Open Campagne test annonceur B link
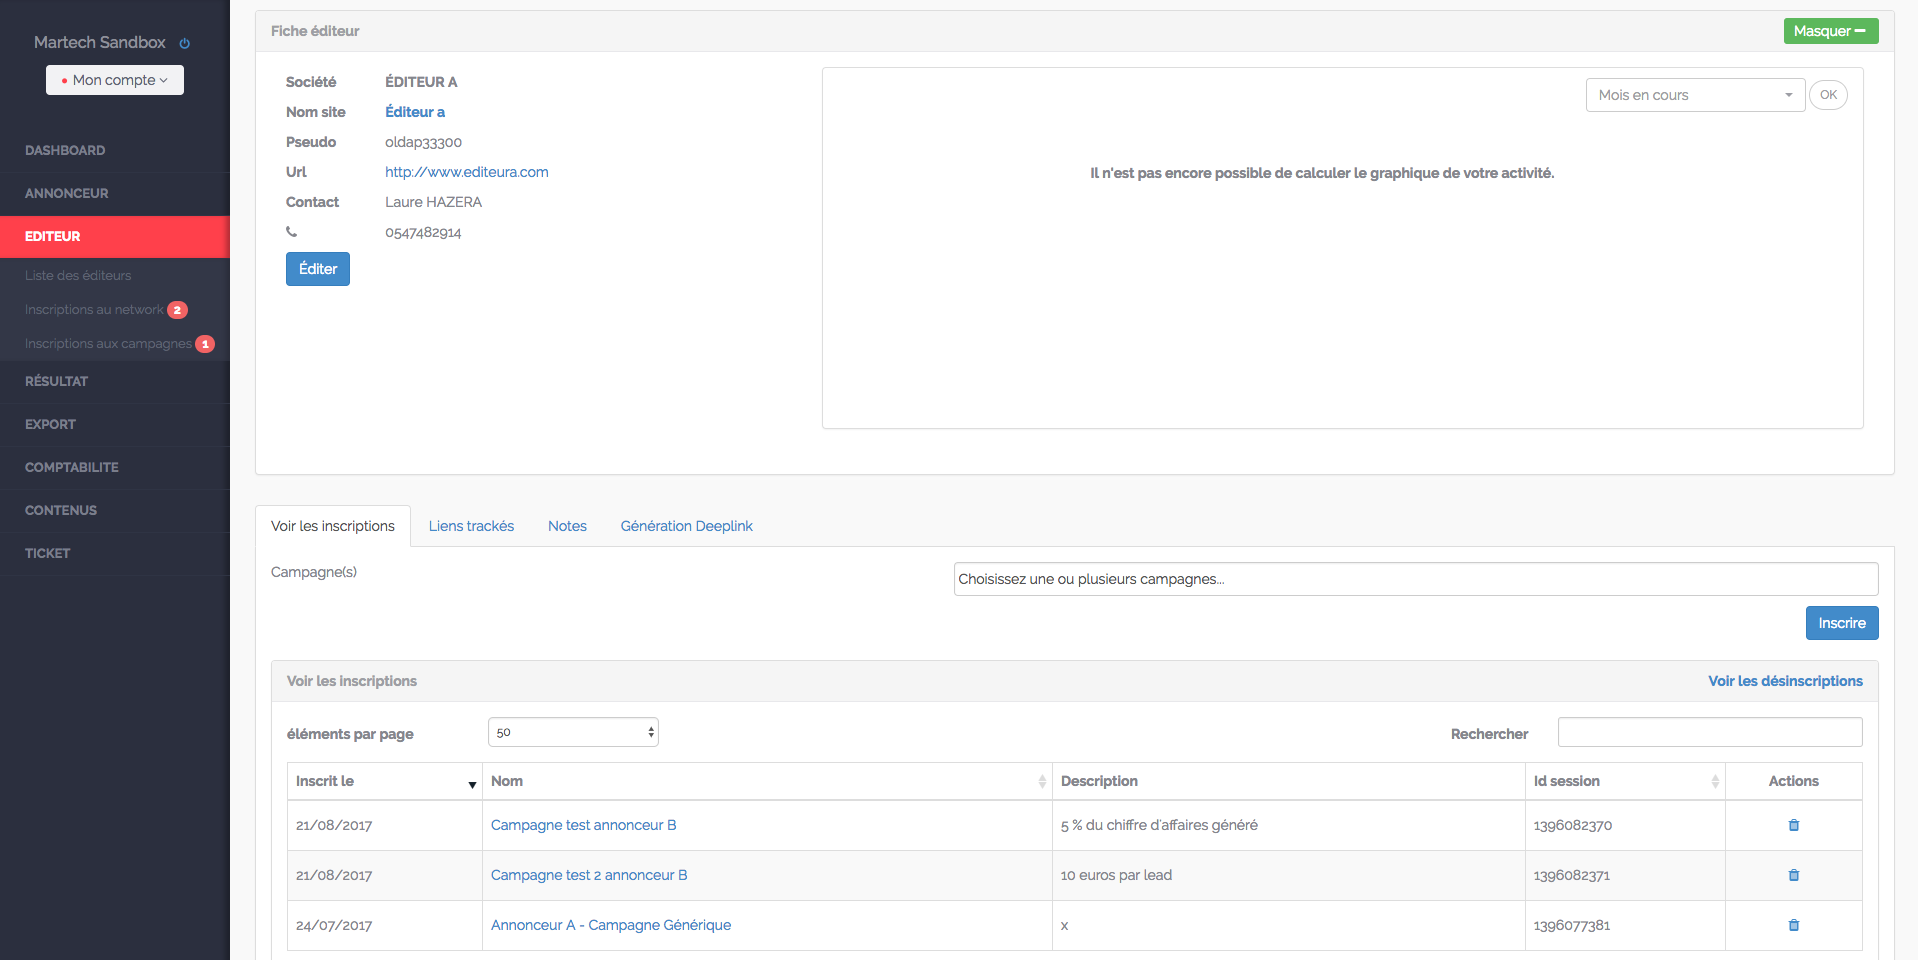Image resolution: width=1918 pixels, height=960 pixels. point(583,825)
